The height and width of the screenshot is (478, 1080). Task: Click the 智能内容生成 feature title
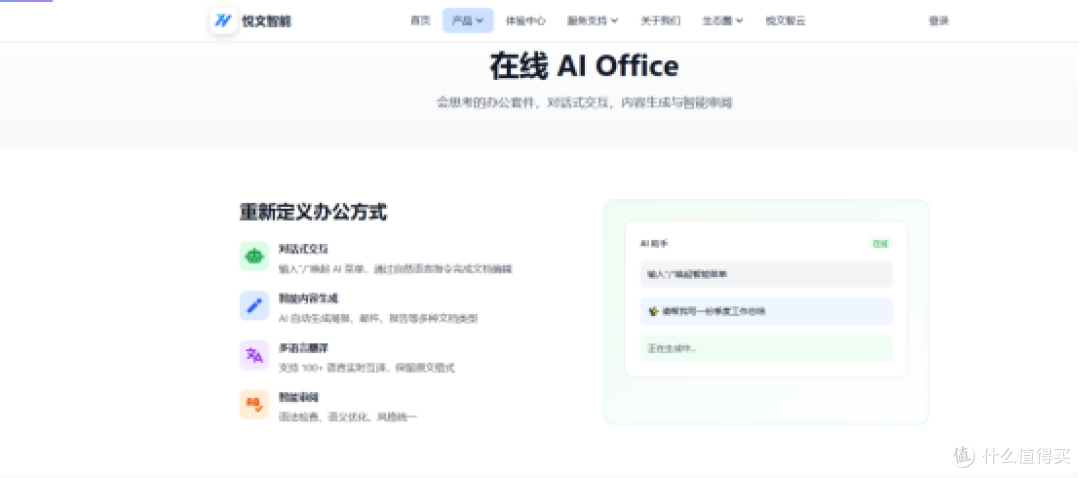click(308, 298)
